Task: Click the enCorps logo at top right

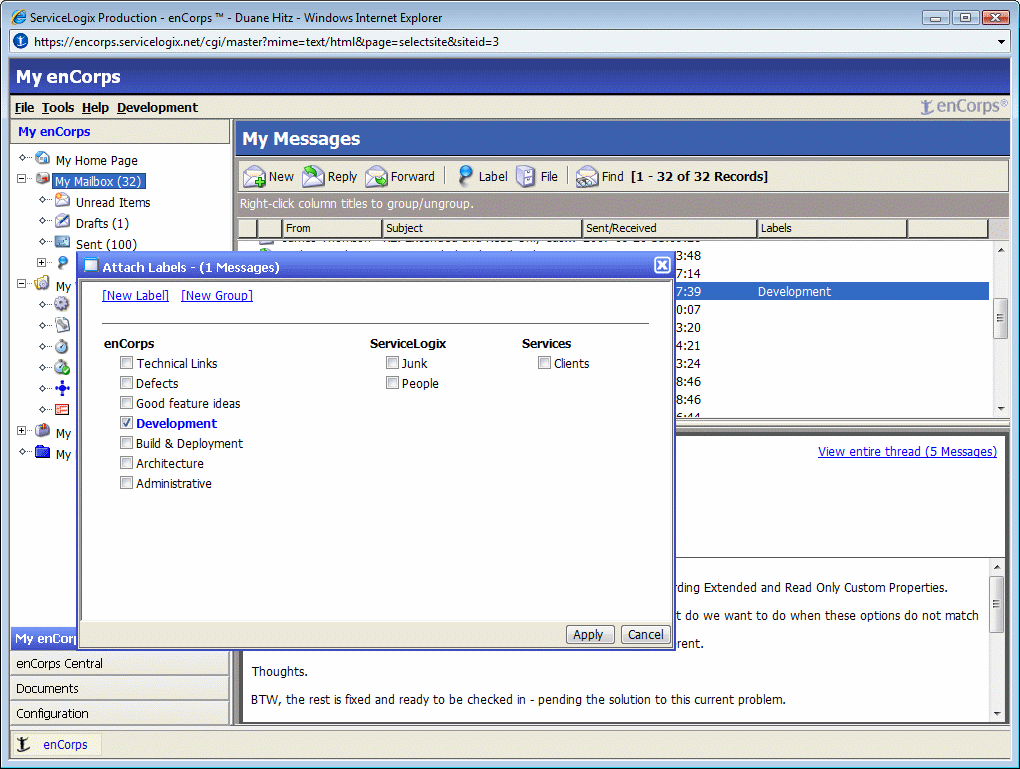Action: tap(963, 106)
